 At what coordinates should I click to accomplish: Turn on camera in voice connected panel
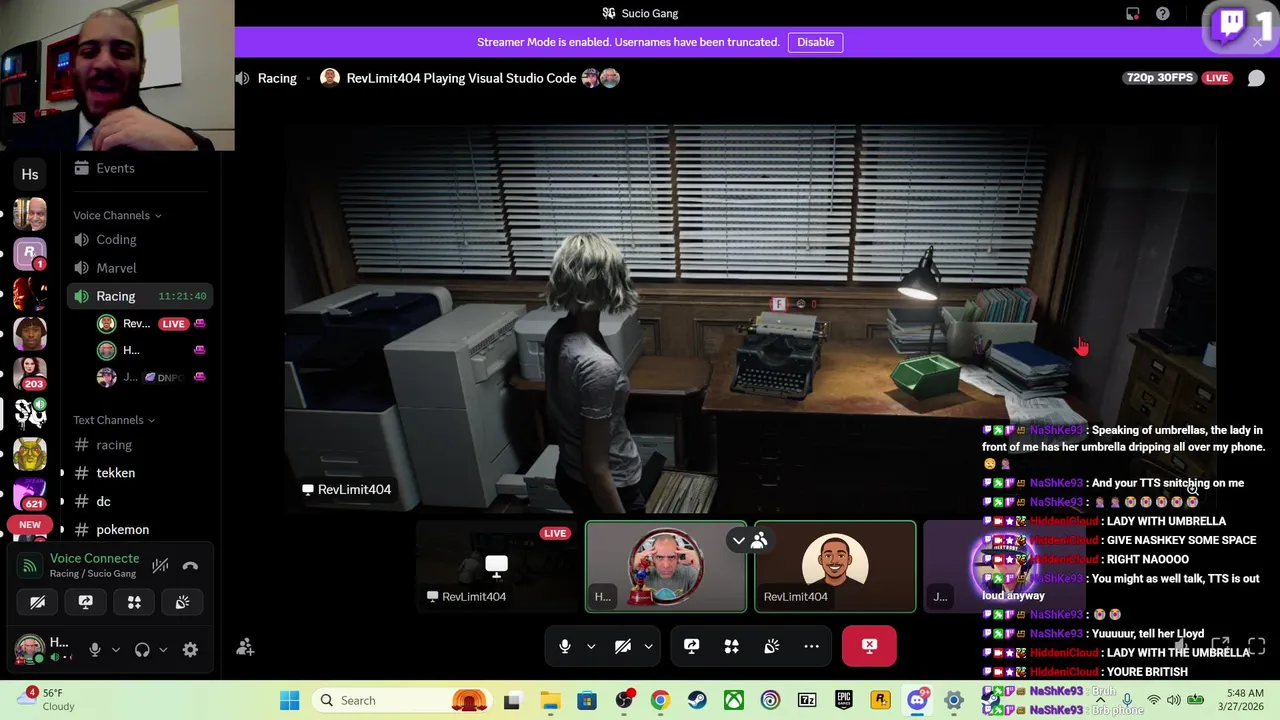(38, 602)
